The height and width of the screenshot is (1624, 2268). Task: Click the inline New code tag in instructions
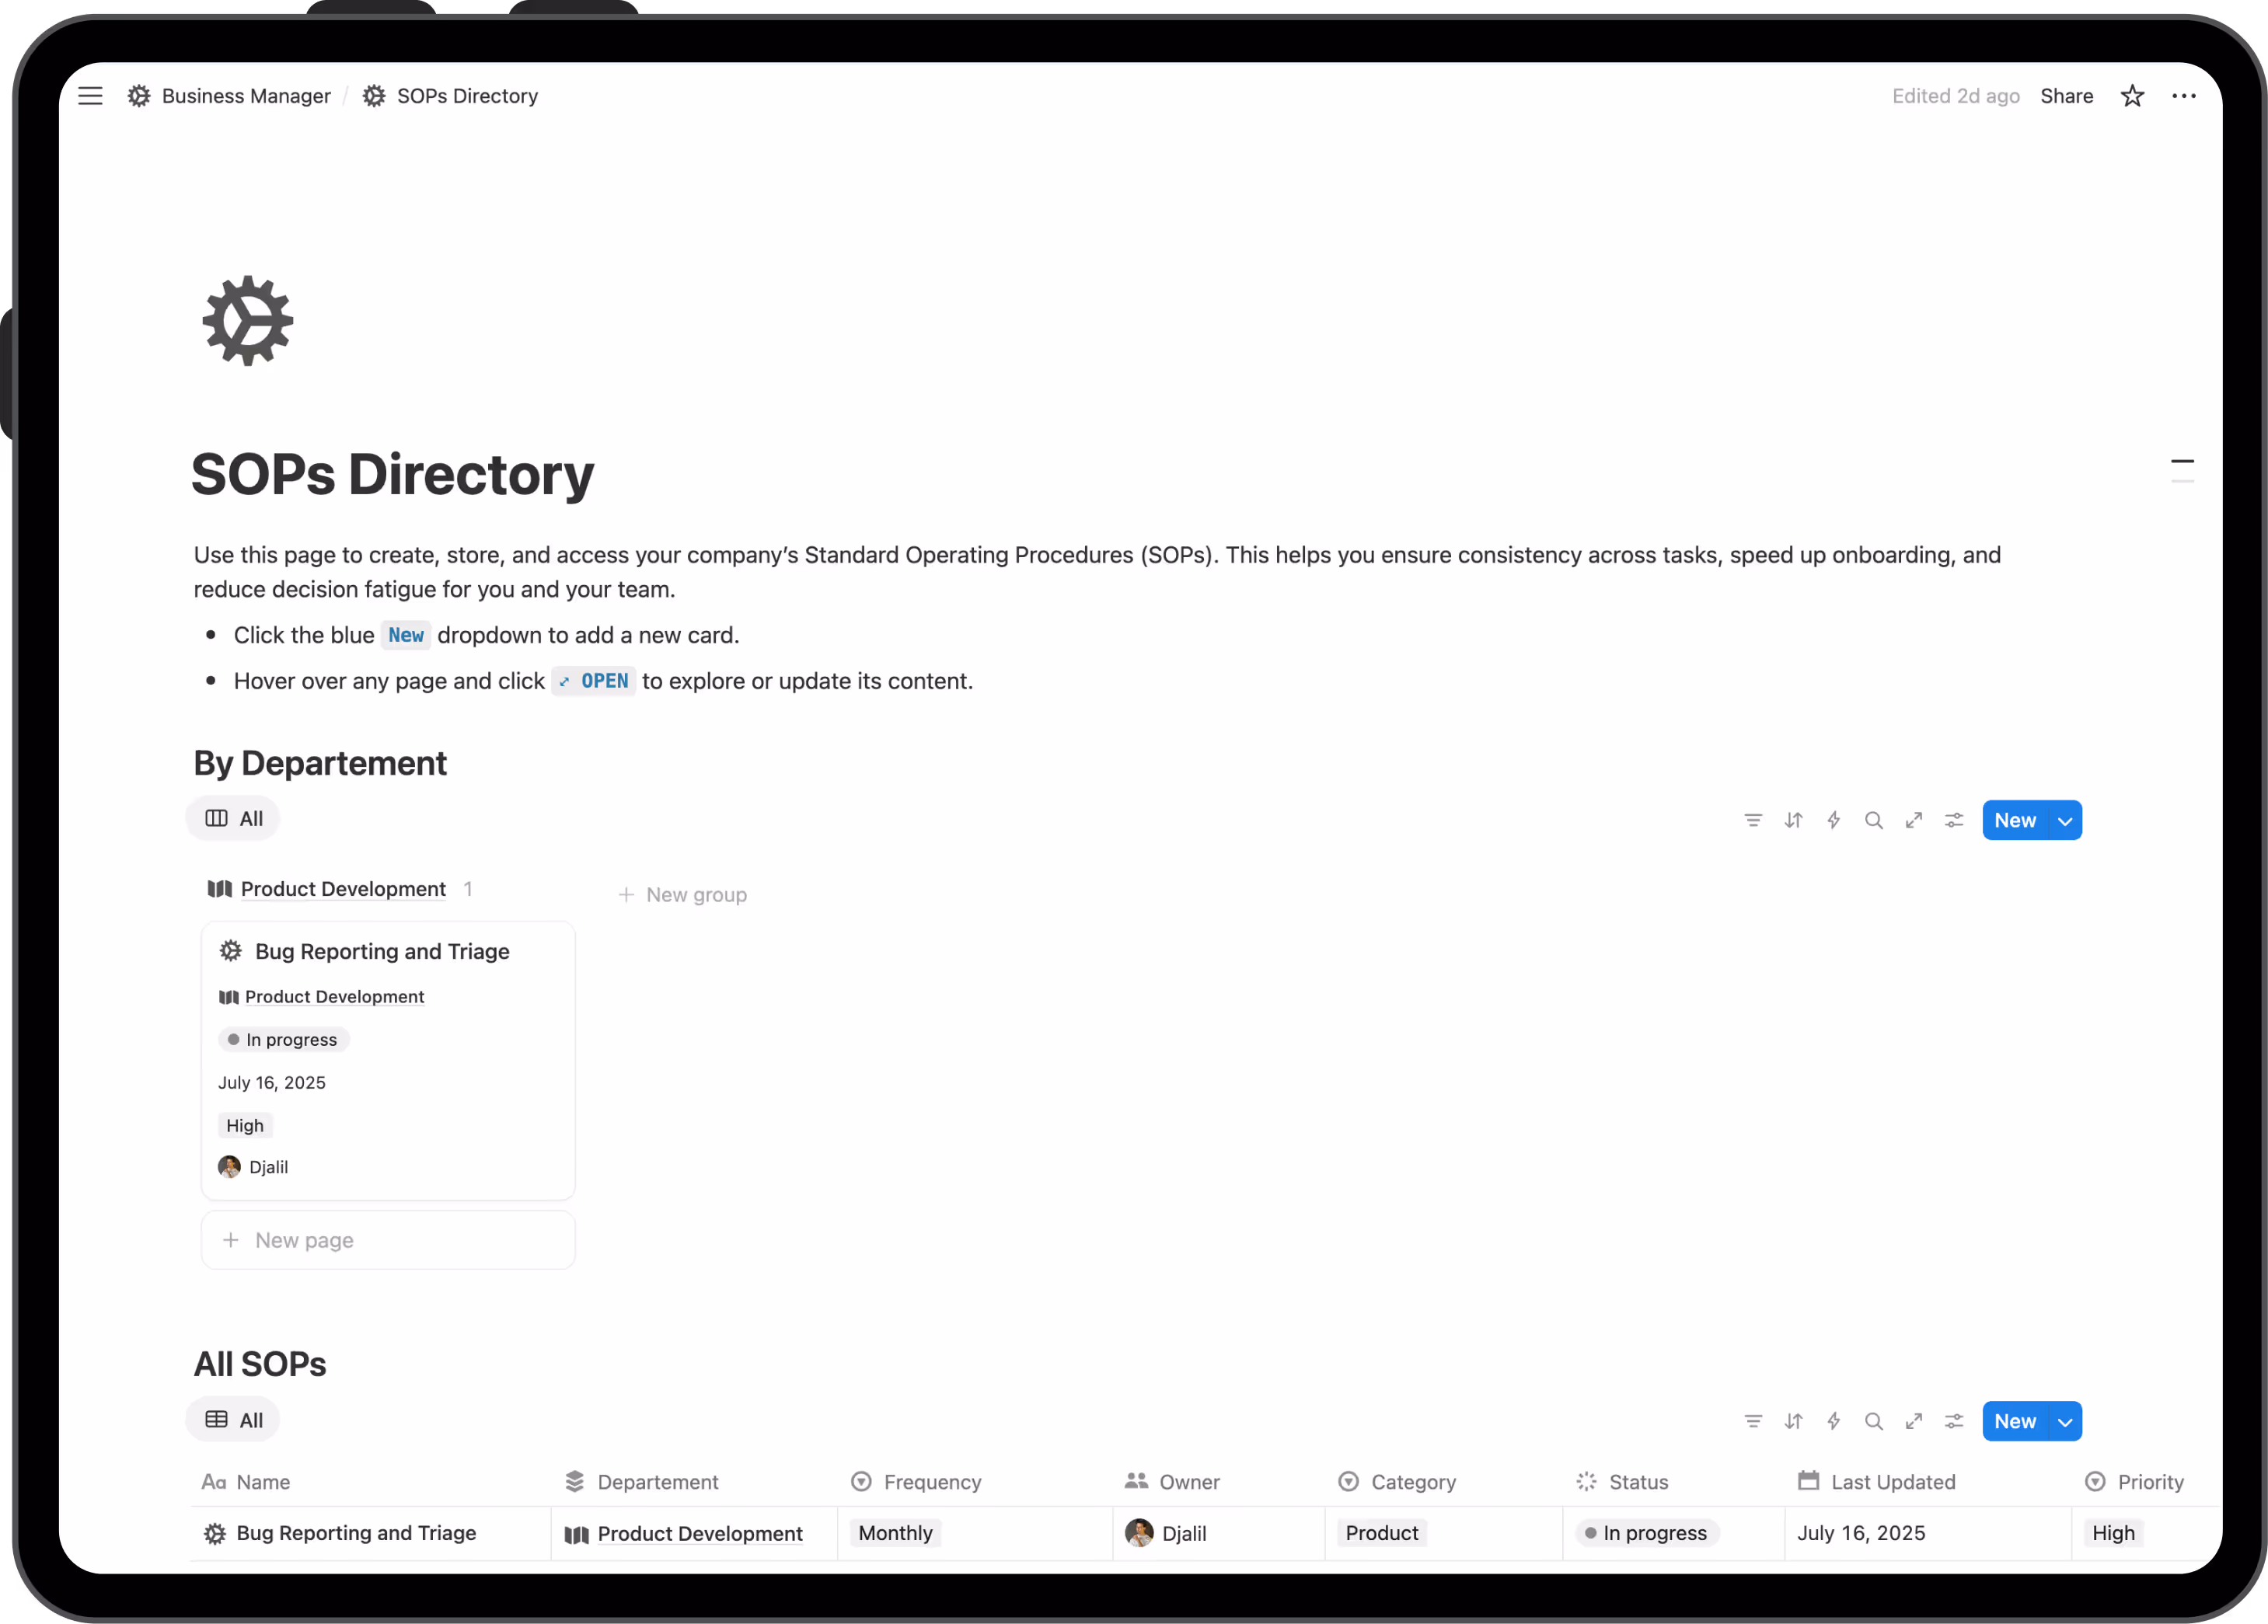coord(406,635)
